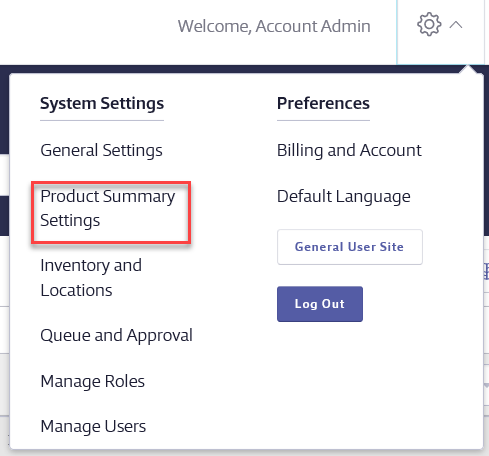489x456 pixels.
Task: Click the small gray down arrow behind the menu
Action: [486, 386]
